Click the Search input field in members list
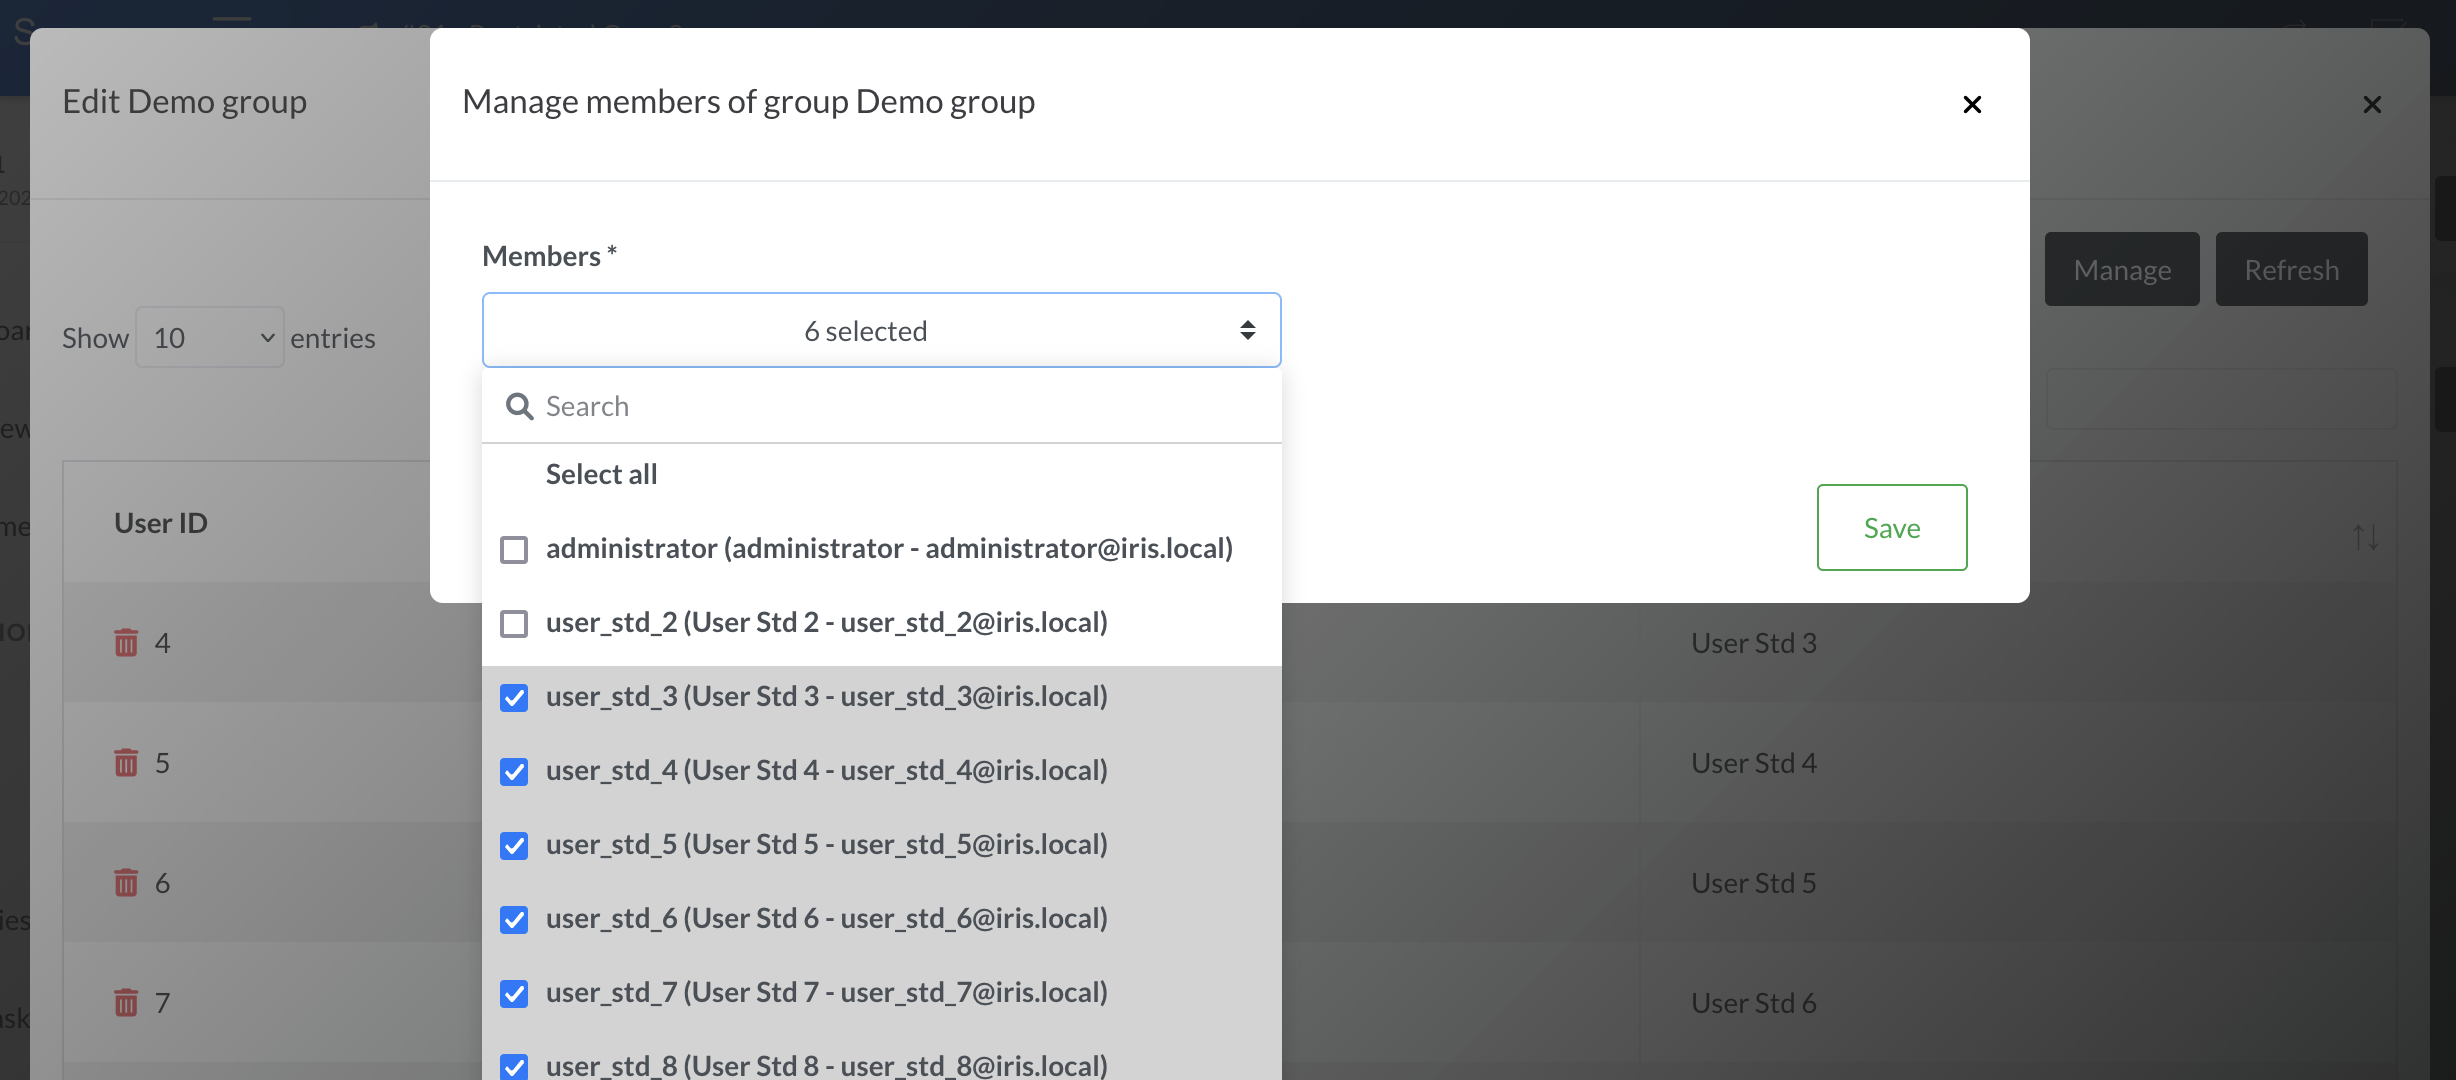This screenshot has width=2456, height=1080. point(882,404)
